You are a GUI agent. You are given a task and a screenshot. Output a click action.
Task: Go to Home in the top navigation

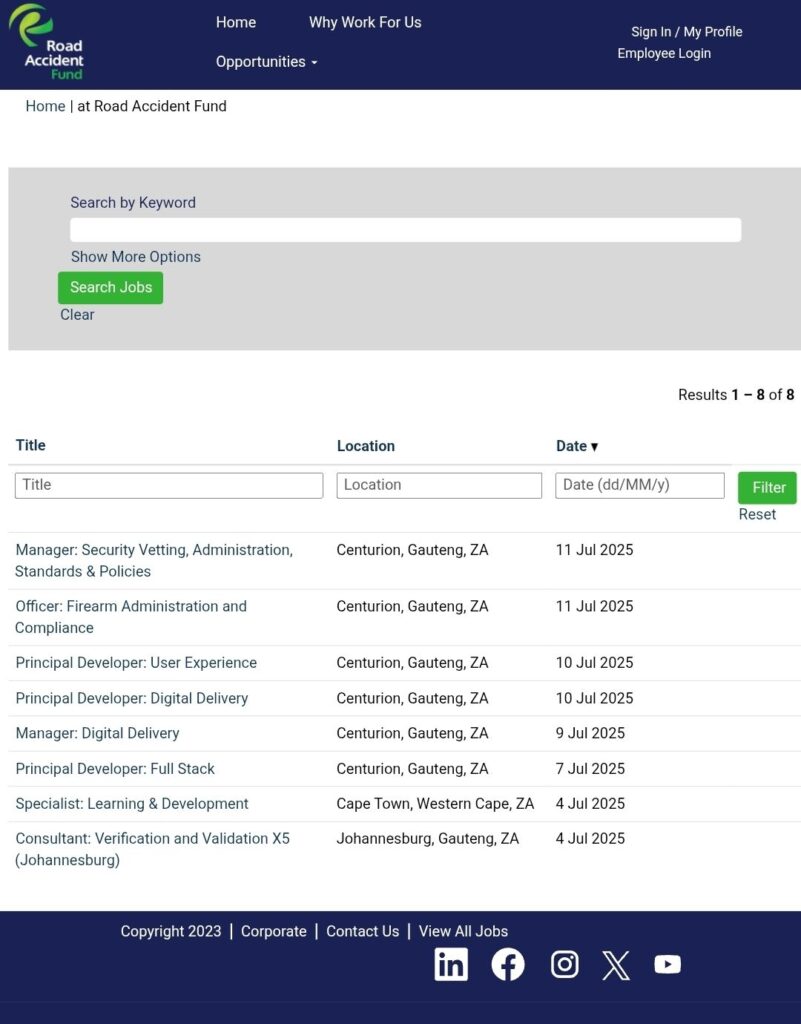click(x=236, y=22)
